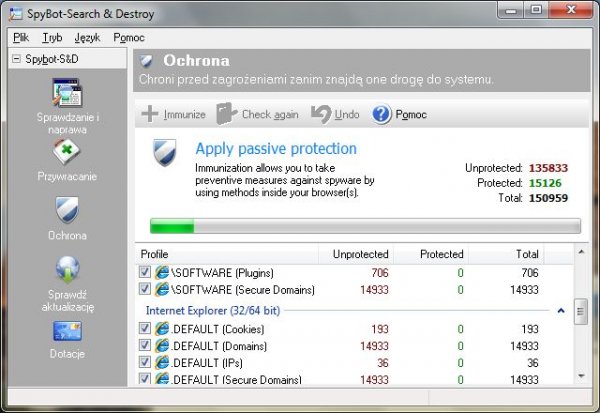This screenshot has height=413, width=600.
Task: Toggle the .DEFAULT (Cookies) checkbox
Action: click(145, 328)
